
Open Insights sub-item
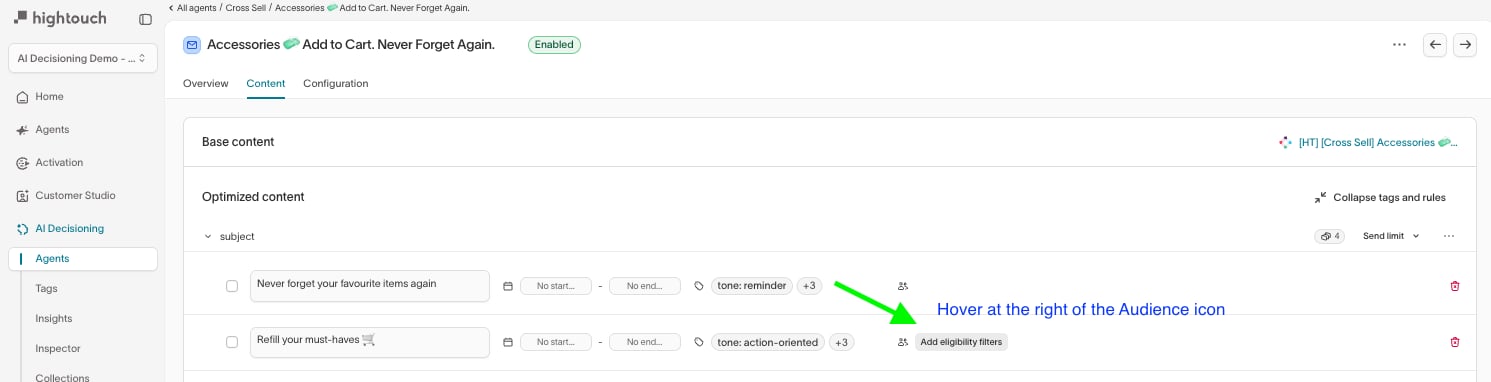(53, 319)
